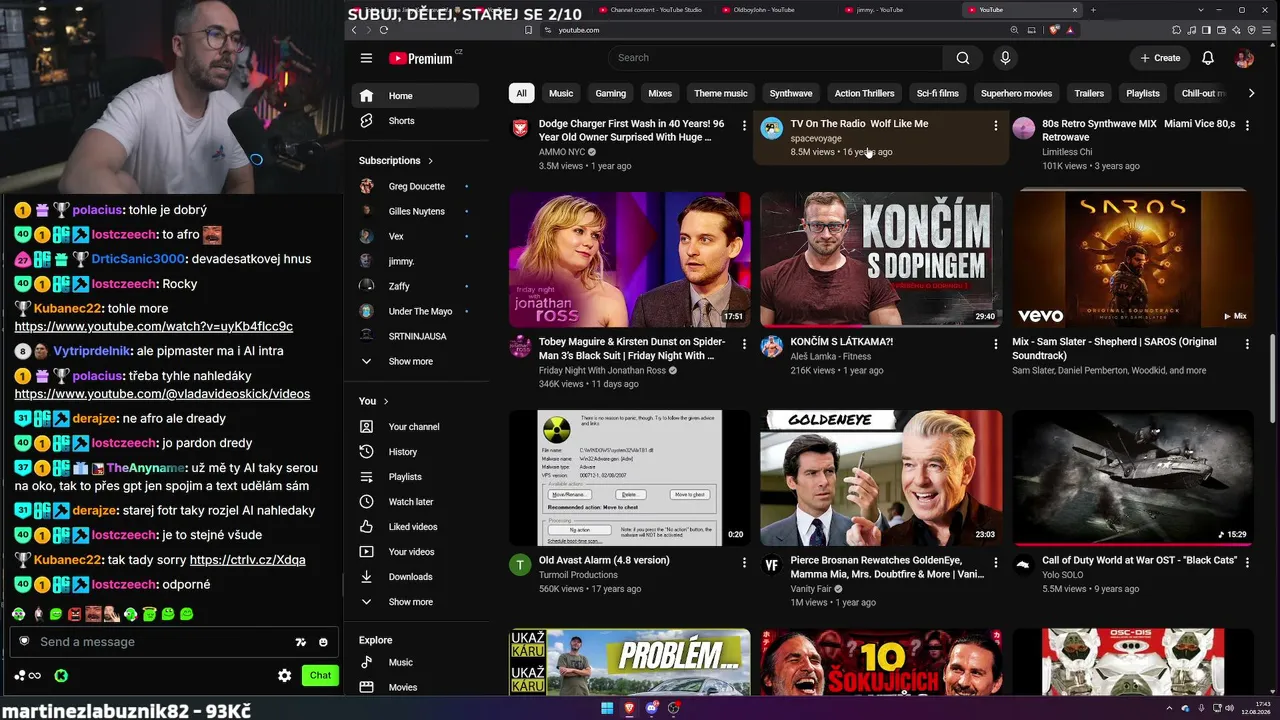Screen dimensions: 1280x720
Task: Open Shorts from the sidebar
Action: click(415, 121)
